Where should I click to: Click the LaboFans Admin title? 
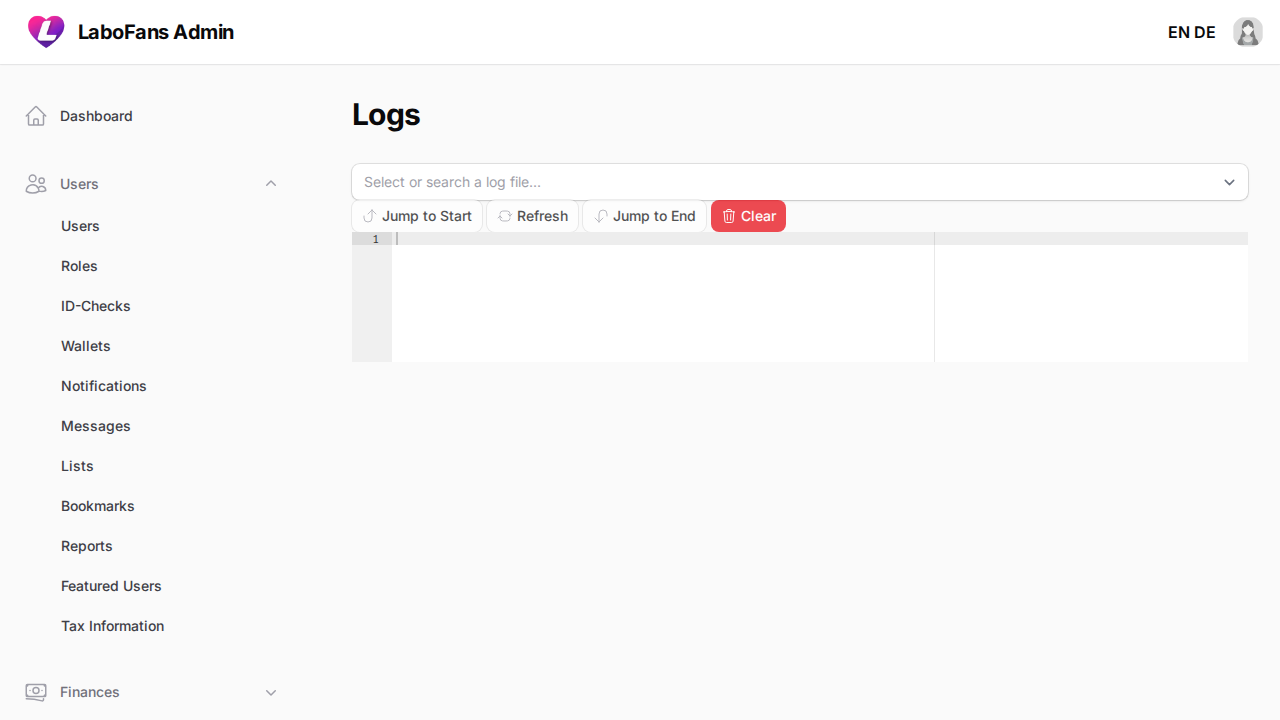point(156,32)
